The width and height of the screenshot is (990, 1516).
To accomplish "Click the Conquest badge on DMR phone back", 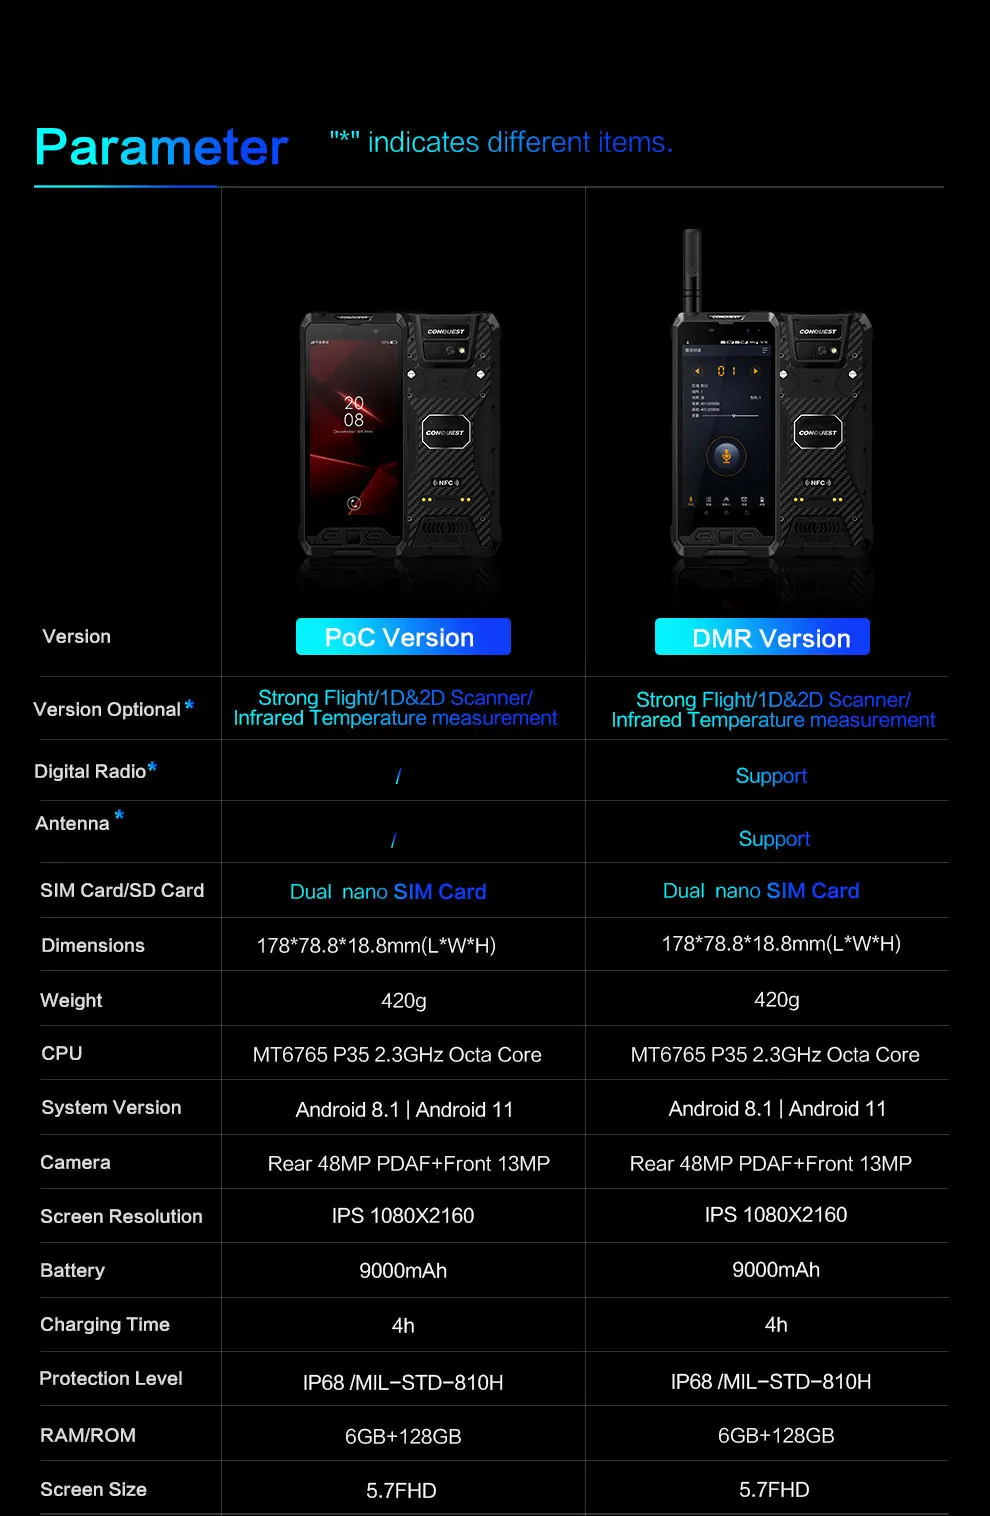I will (818, 432).
